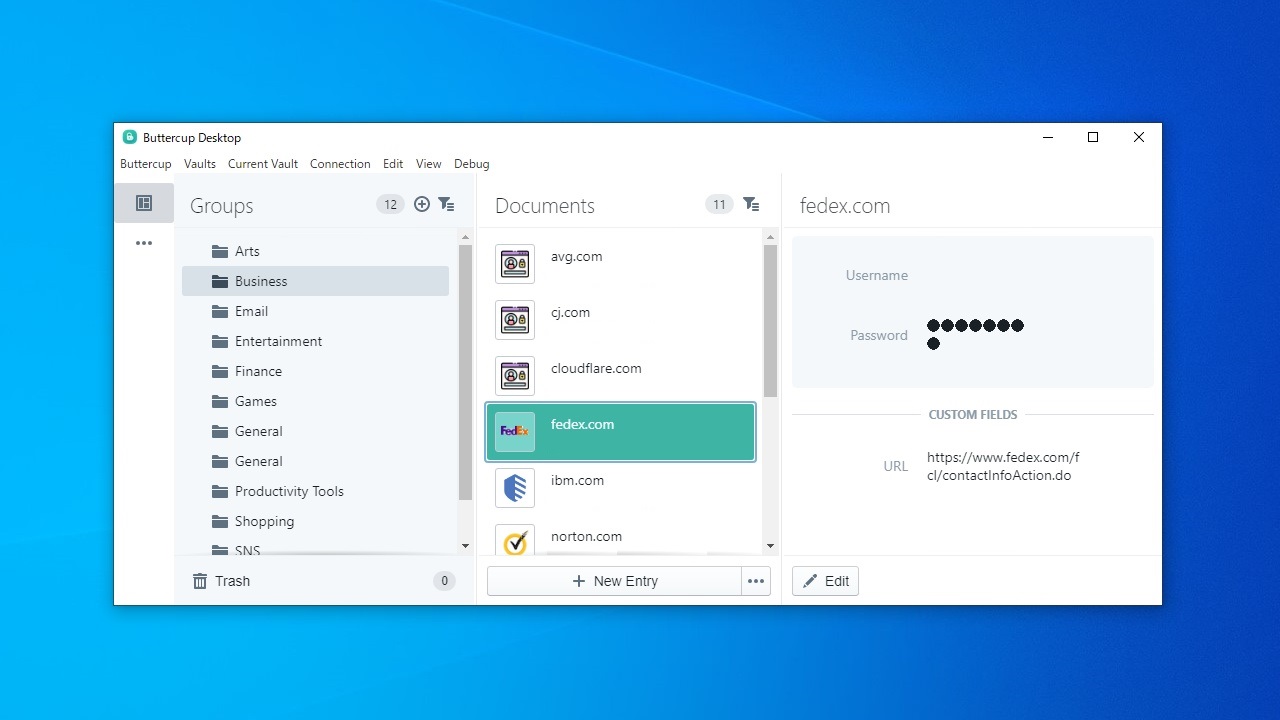Click the Groups count badge 12

[390, 204]
